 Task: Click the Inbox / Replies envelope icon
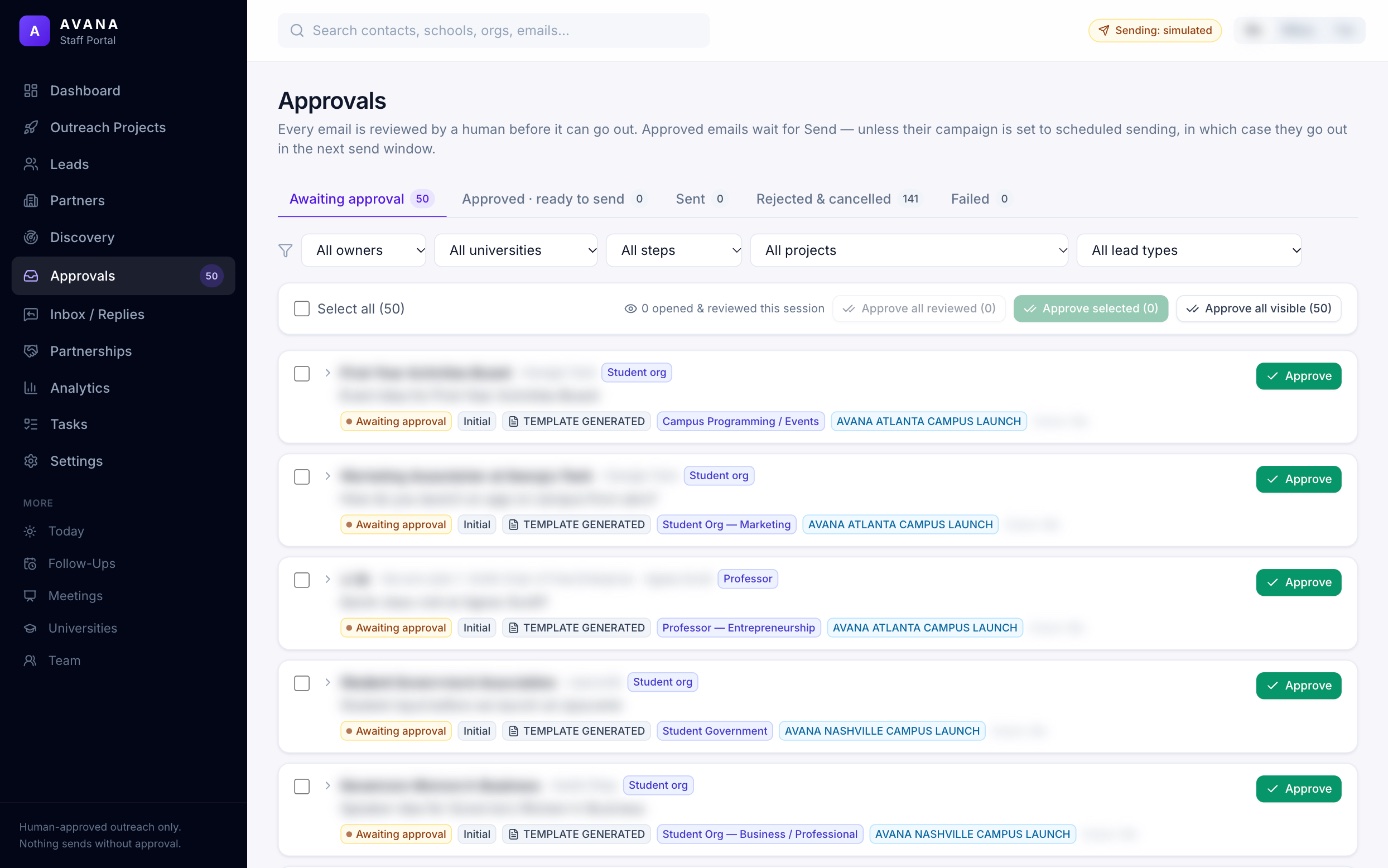(x=31, y=314)
